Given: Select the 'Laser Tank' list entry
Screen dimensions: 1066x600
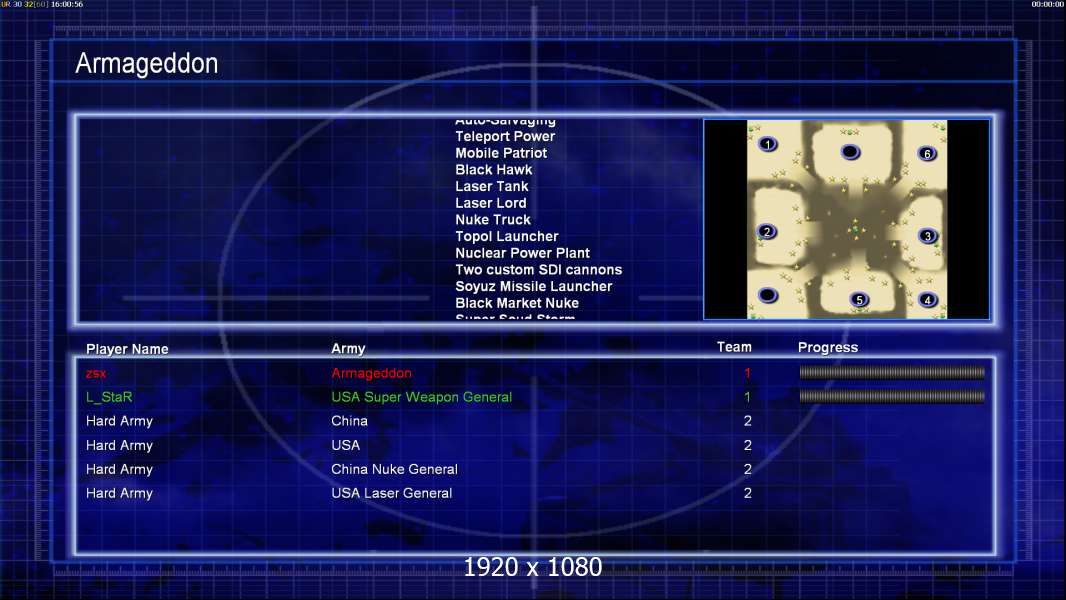Looking at the screenshot, I should coord(492,186).
